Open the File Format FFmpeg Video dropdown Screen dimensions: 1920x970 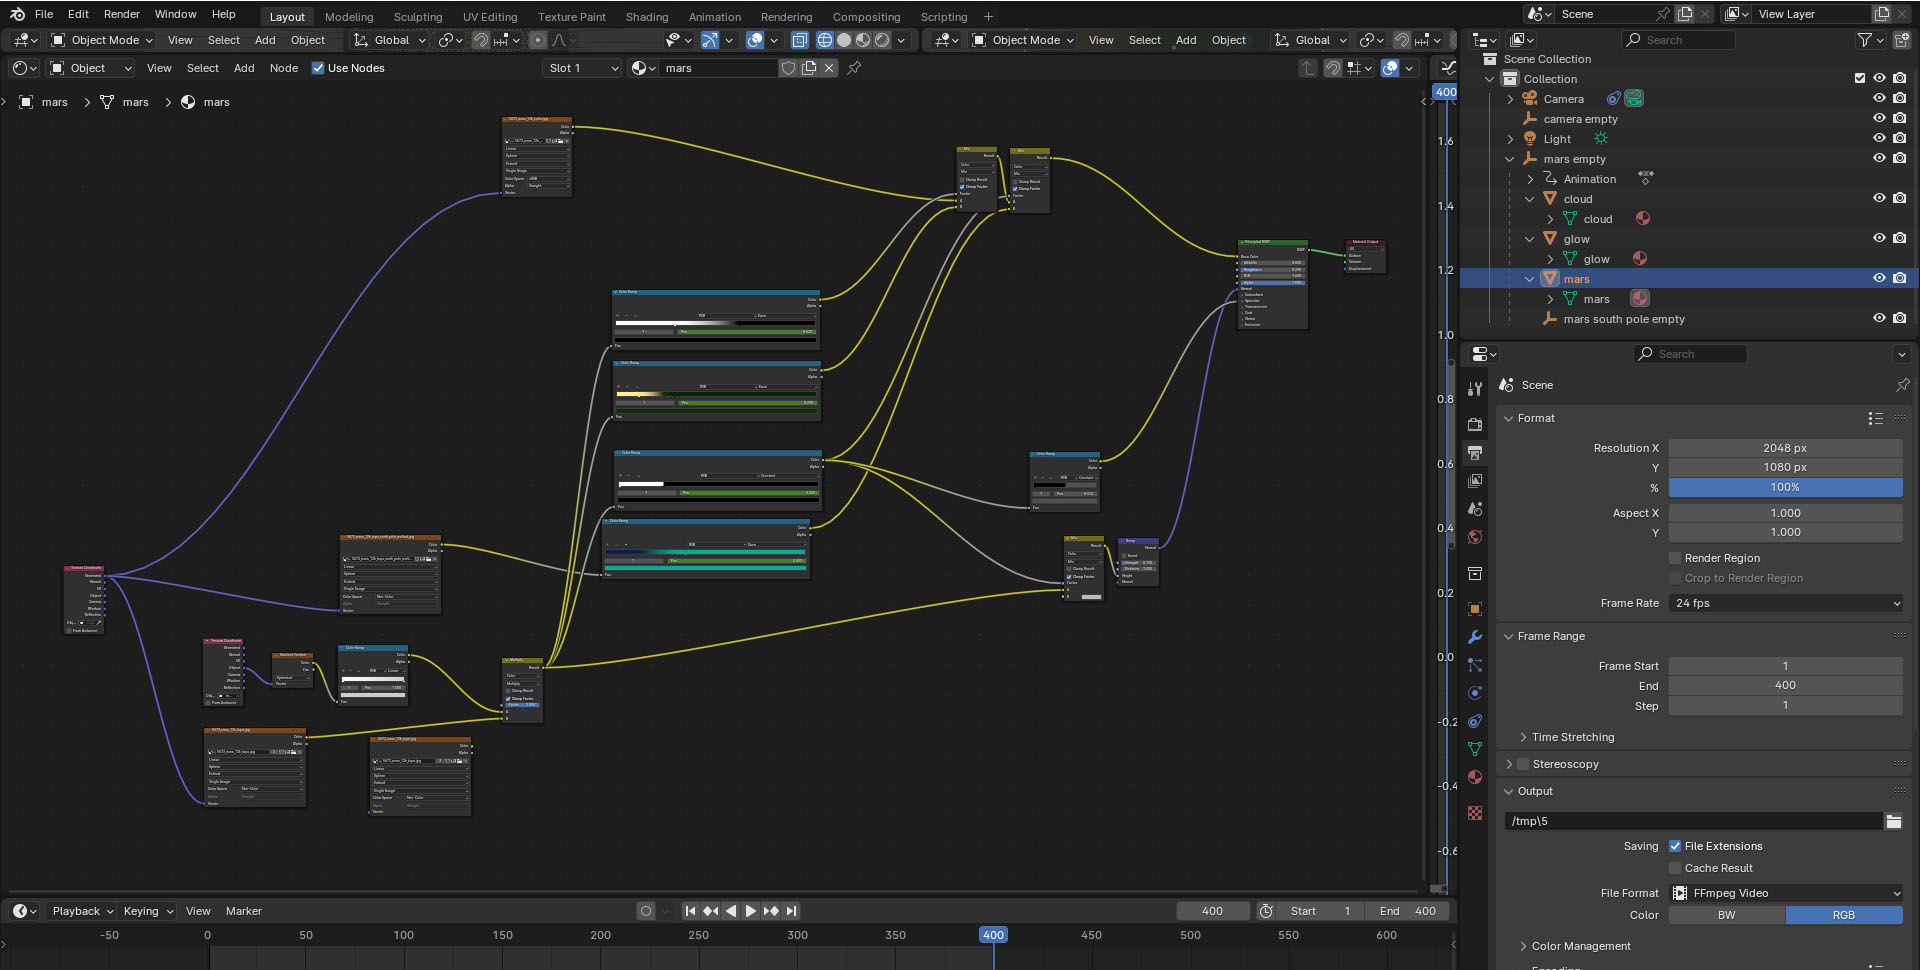[1786, 893]
